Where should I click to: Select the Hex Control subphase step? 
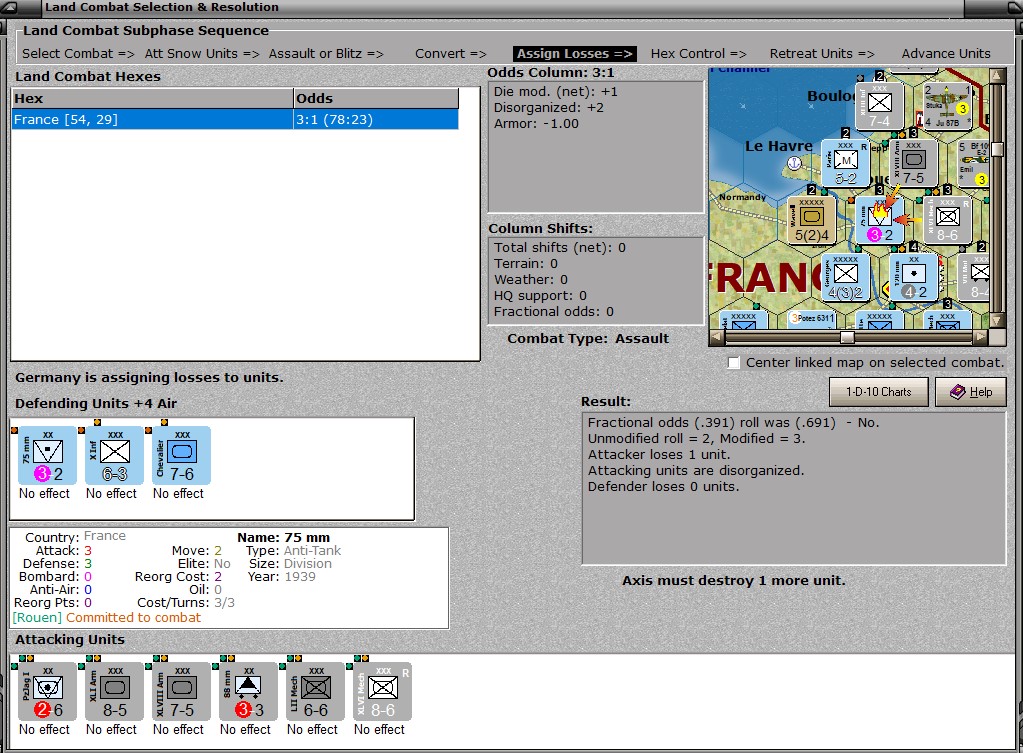point(698,53)
